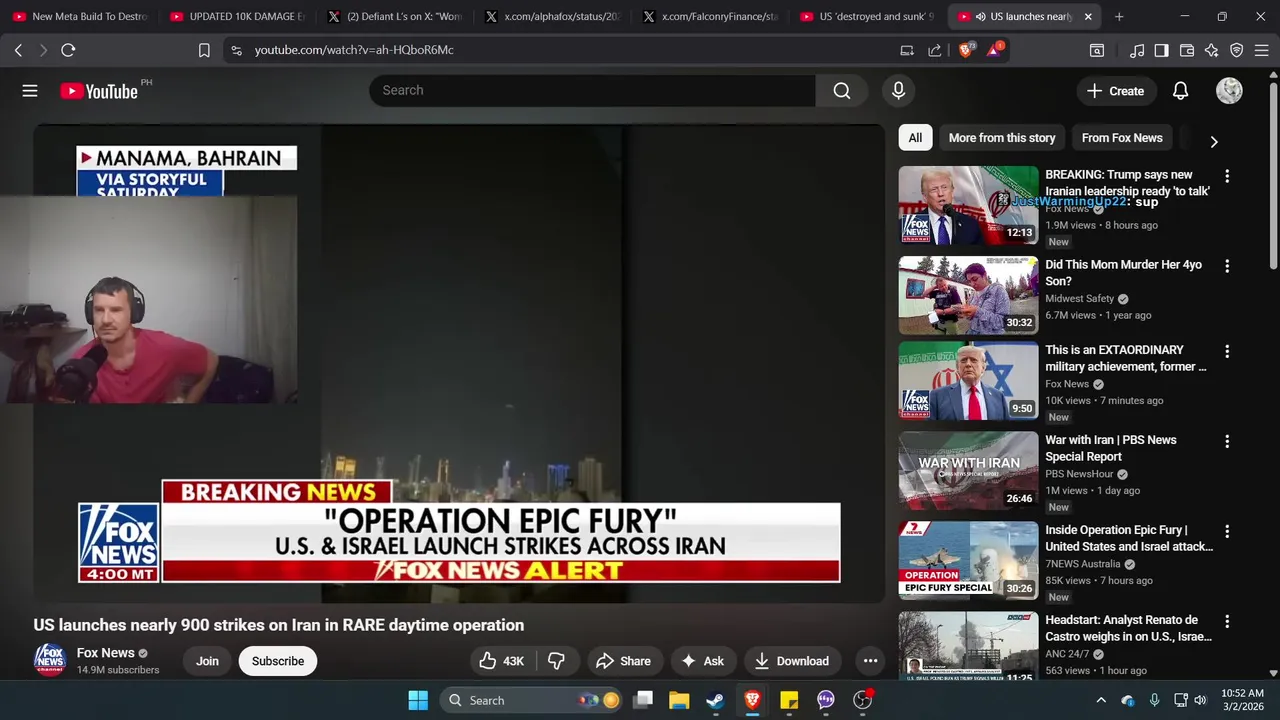Open Brave Rewards triangle icon
The height and width of the screenshot is (720, 1280).
[994, 50]
